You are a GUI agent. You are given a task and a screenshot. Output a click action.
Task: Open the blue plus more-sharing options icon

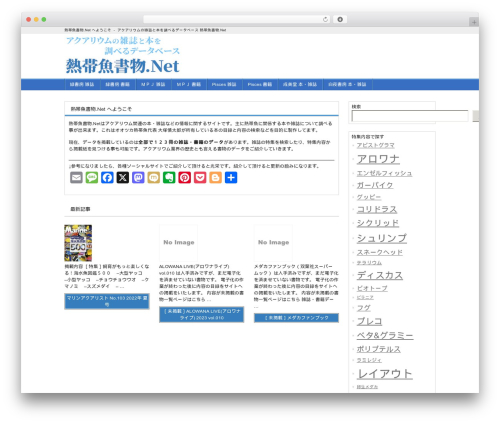[x=231, y=178]
